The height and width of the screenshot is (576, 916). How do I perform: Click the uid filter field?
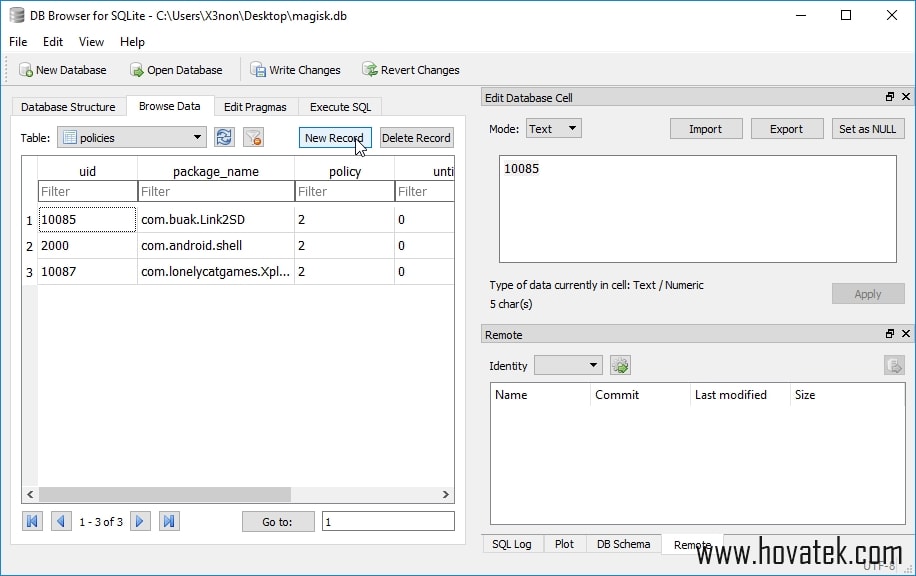pos(88,191)
